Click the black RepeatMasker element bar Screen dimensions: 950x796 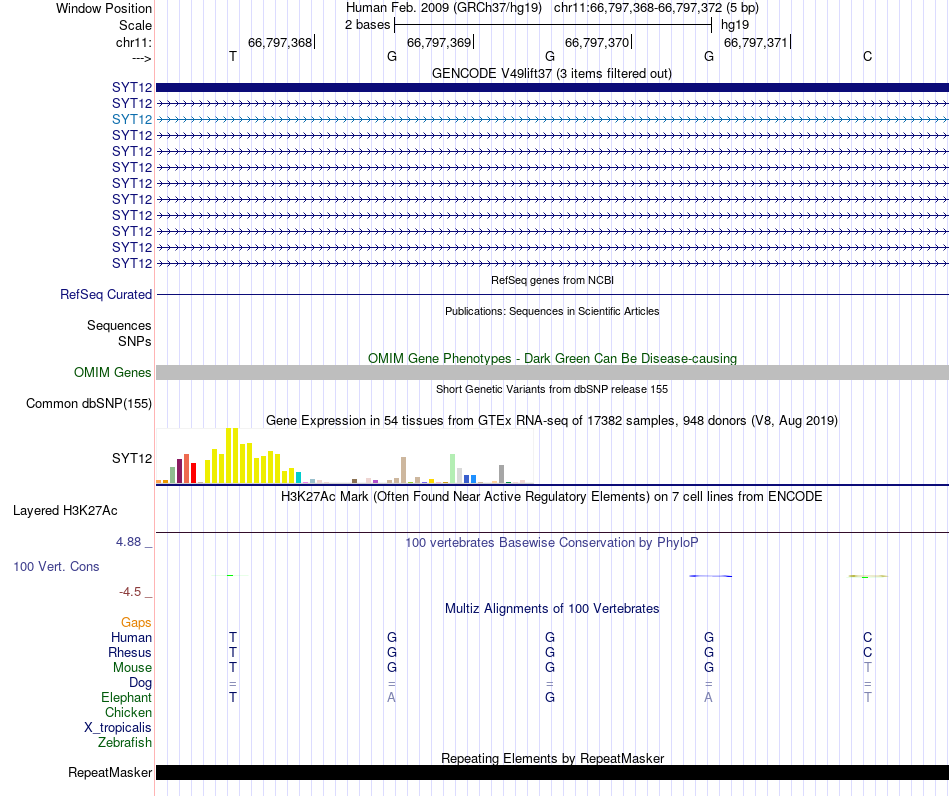[552, 772]
